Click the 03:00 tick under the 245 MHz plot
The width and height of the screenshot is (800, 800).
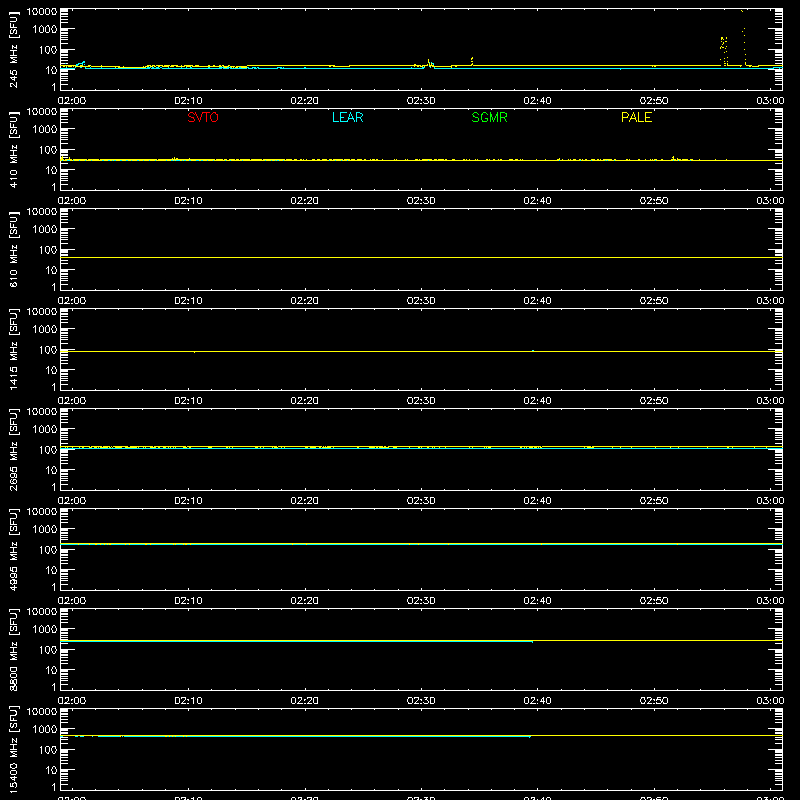pyautogui.click(x=770, y=101)
